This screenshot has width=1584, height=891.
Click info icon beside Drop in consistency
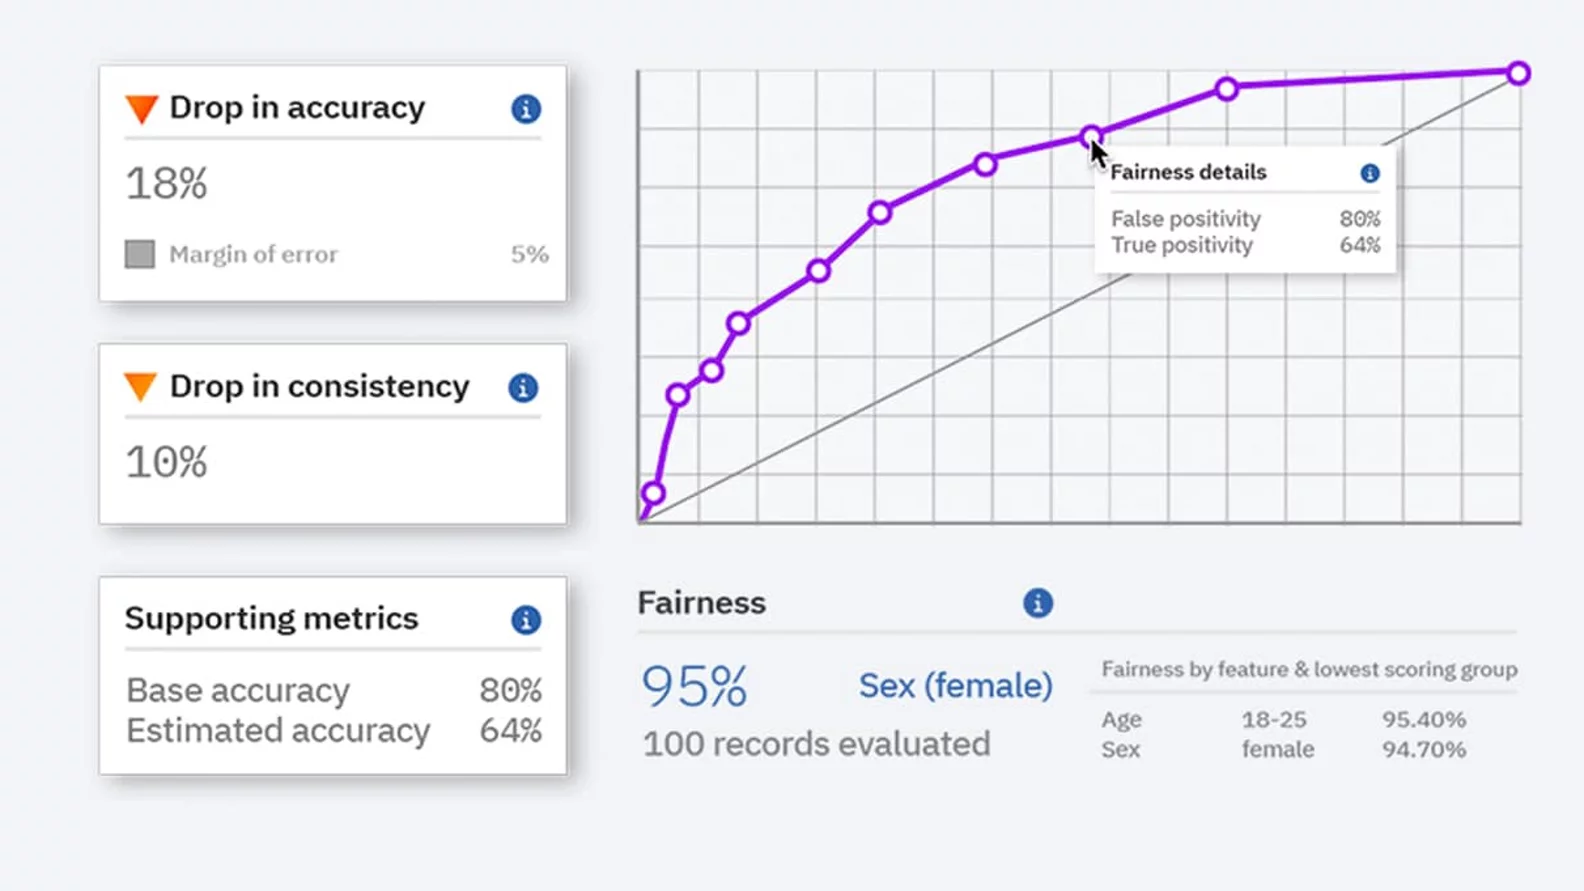click(523, 388)
